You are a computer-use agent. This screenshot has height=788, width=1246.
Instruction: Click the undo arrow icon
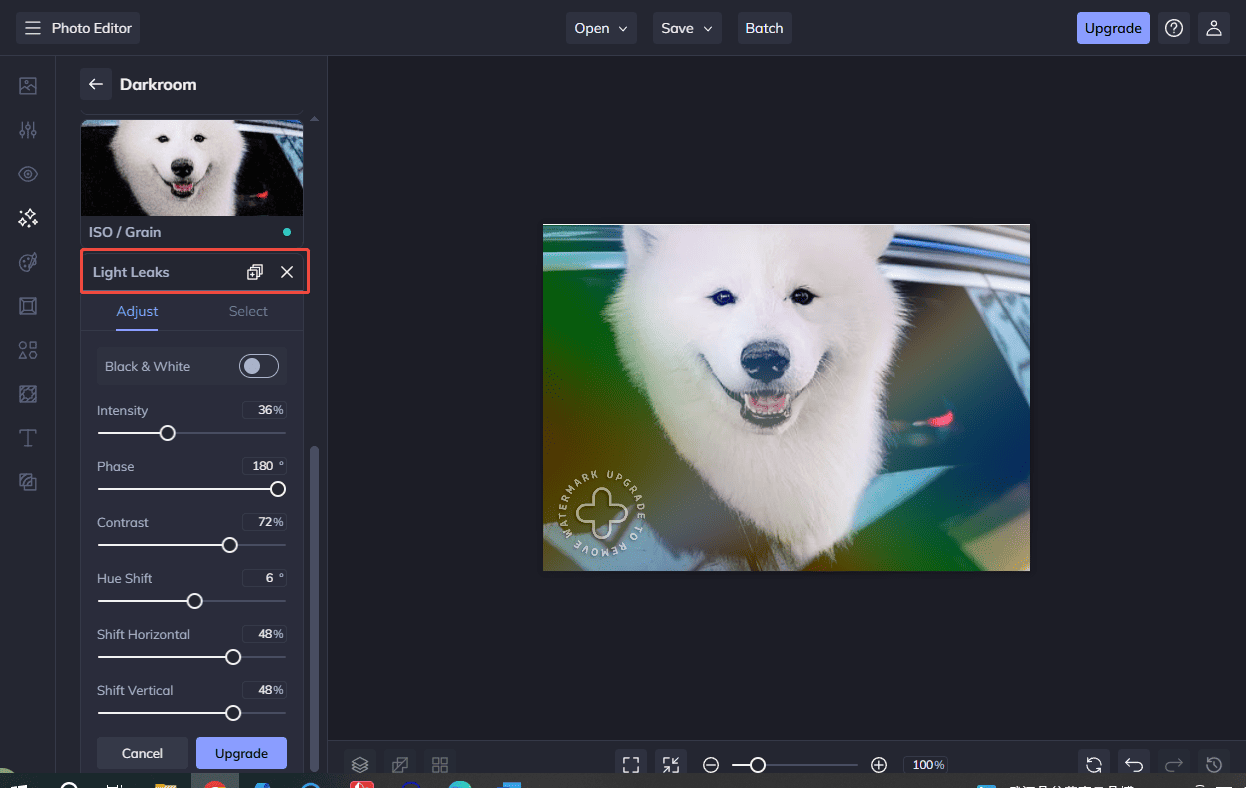(1133, 763)
